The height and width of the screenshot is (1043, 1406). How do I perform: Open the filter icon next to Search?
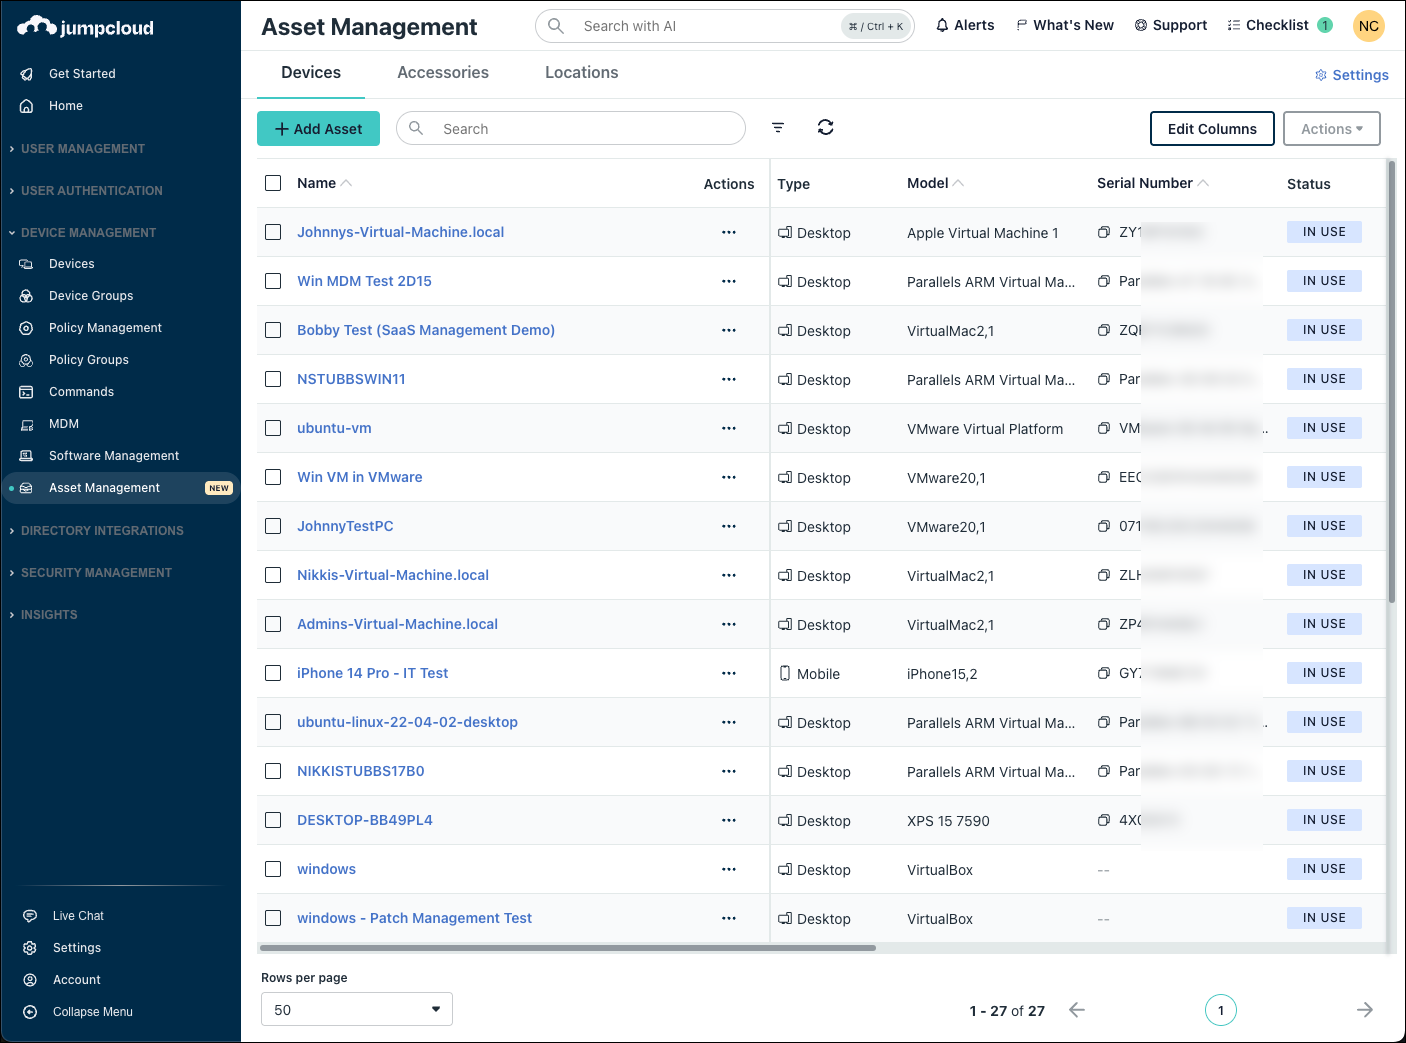click(x=778, y=127)
